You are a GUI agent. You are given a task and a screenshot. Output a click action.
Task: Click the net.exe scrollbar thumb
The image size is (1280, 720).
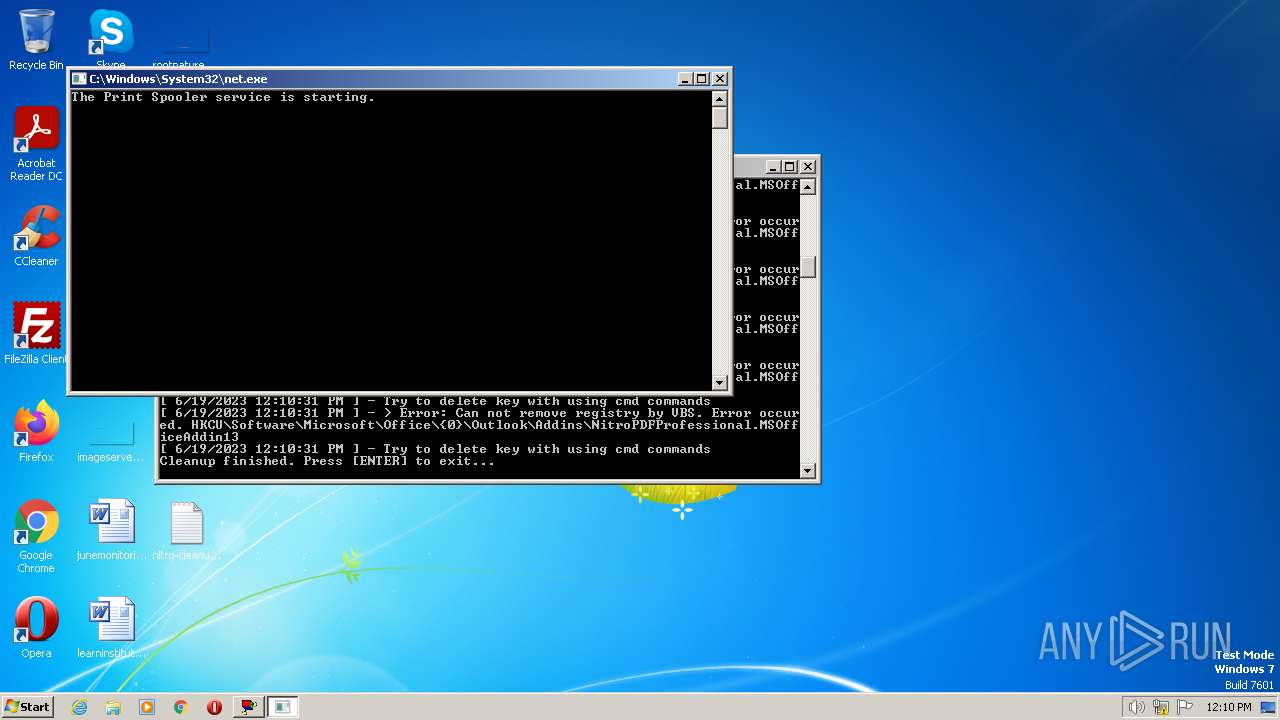(x=719, y=117)
